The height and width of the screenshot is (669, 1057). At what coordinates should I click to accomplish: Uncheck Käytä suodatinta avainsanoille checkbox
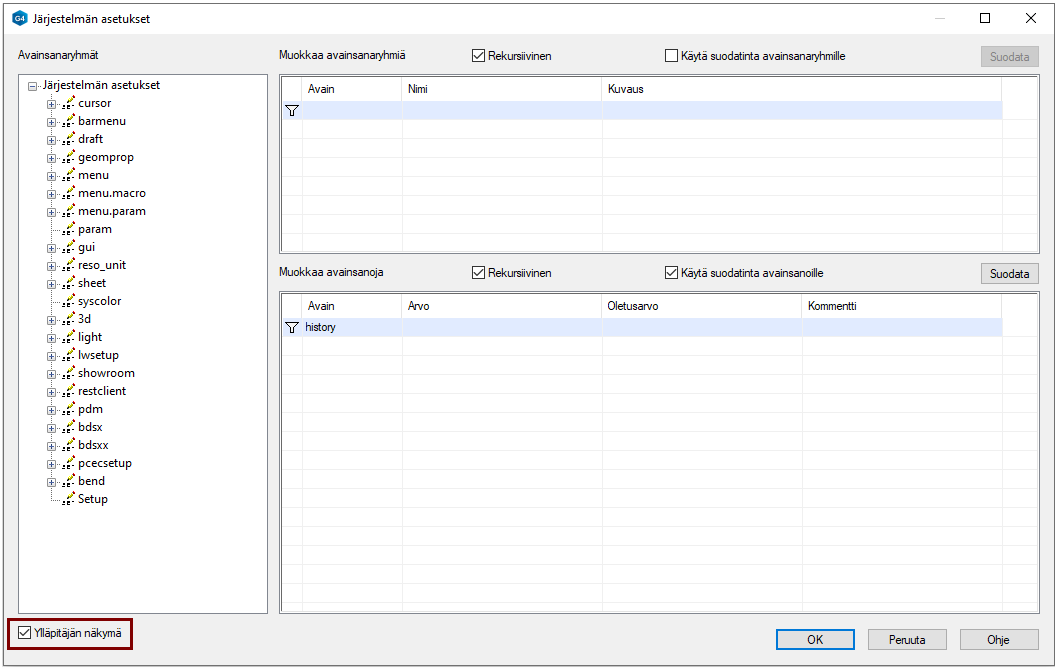(672, 273)
